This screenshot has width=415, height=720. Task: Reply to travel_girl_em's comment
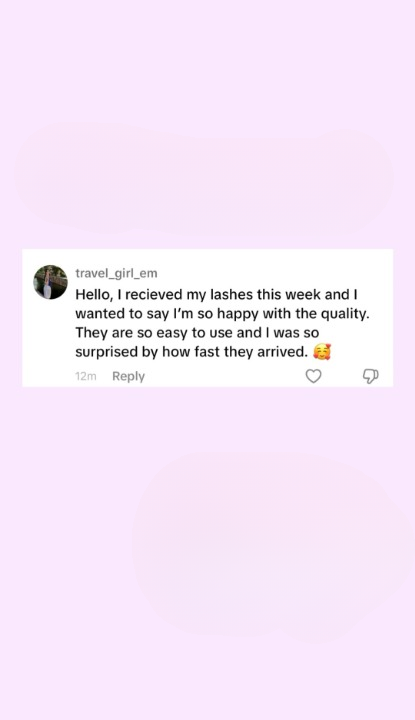click(128, 377)
